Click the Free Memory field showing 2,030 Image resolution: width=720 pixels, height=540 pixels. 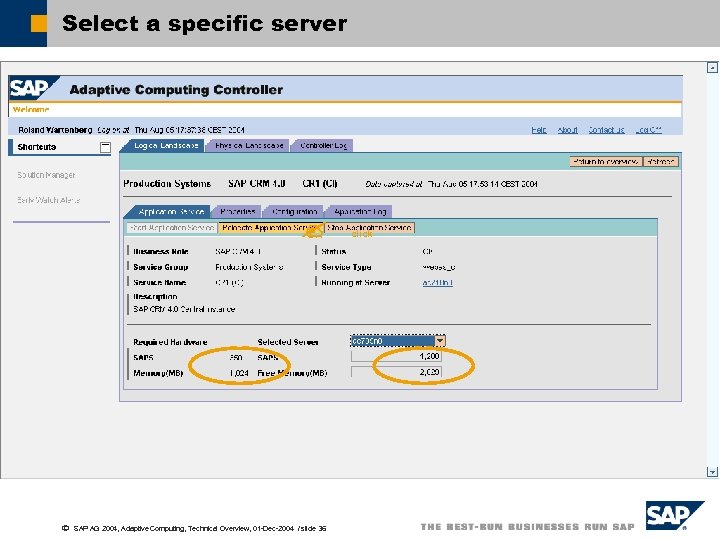tap(396, 372)
